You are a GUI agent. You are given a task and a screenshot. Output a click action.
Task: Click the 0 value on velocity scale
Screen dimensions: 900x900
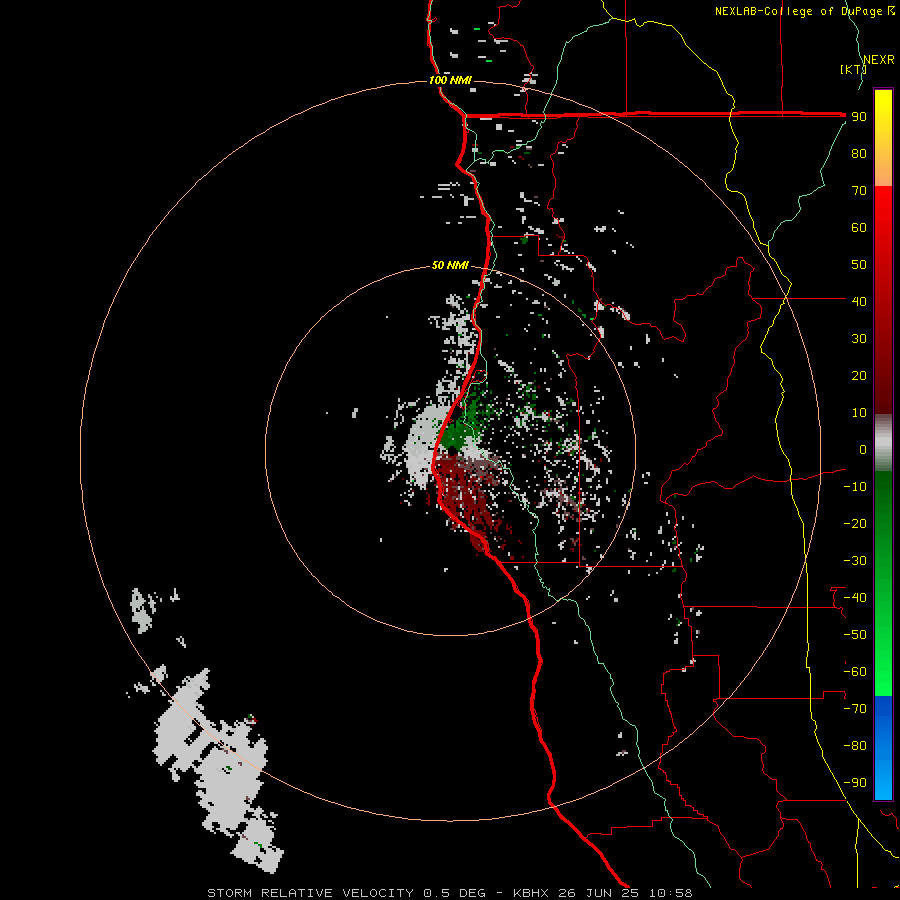pyautogui.click(x=863, y=449)
